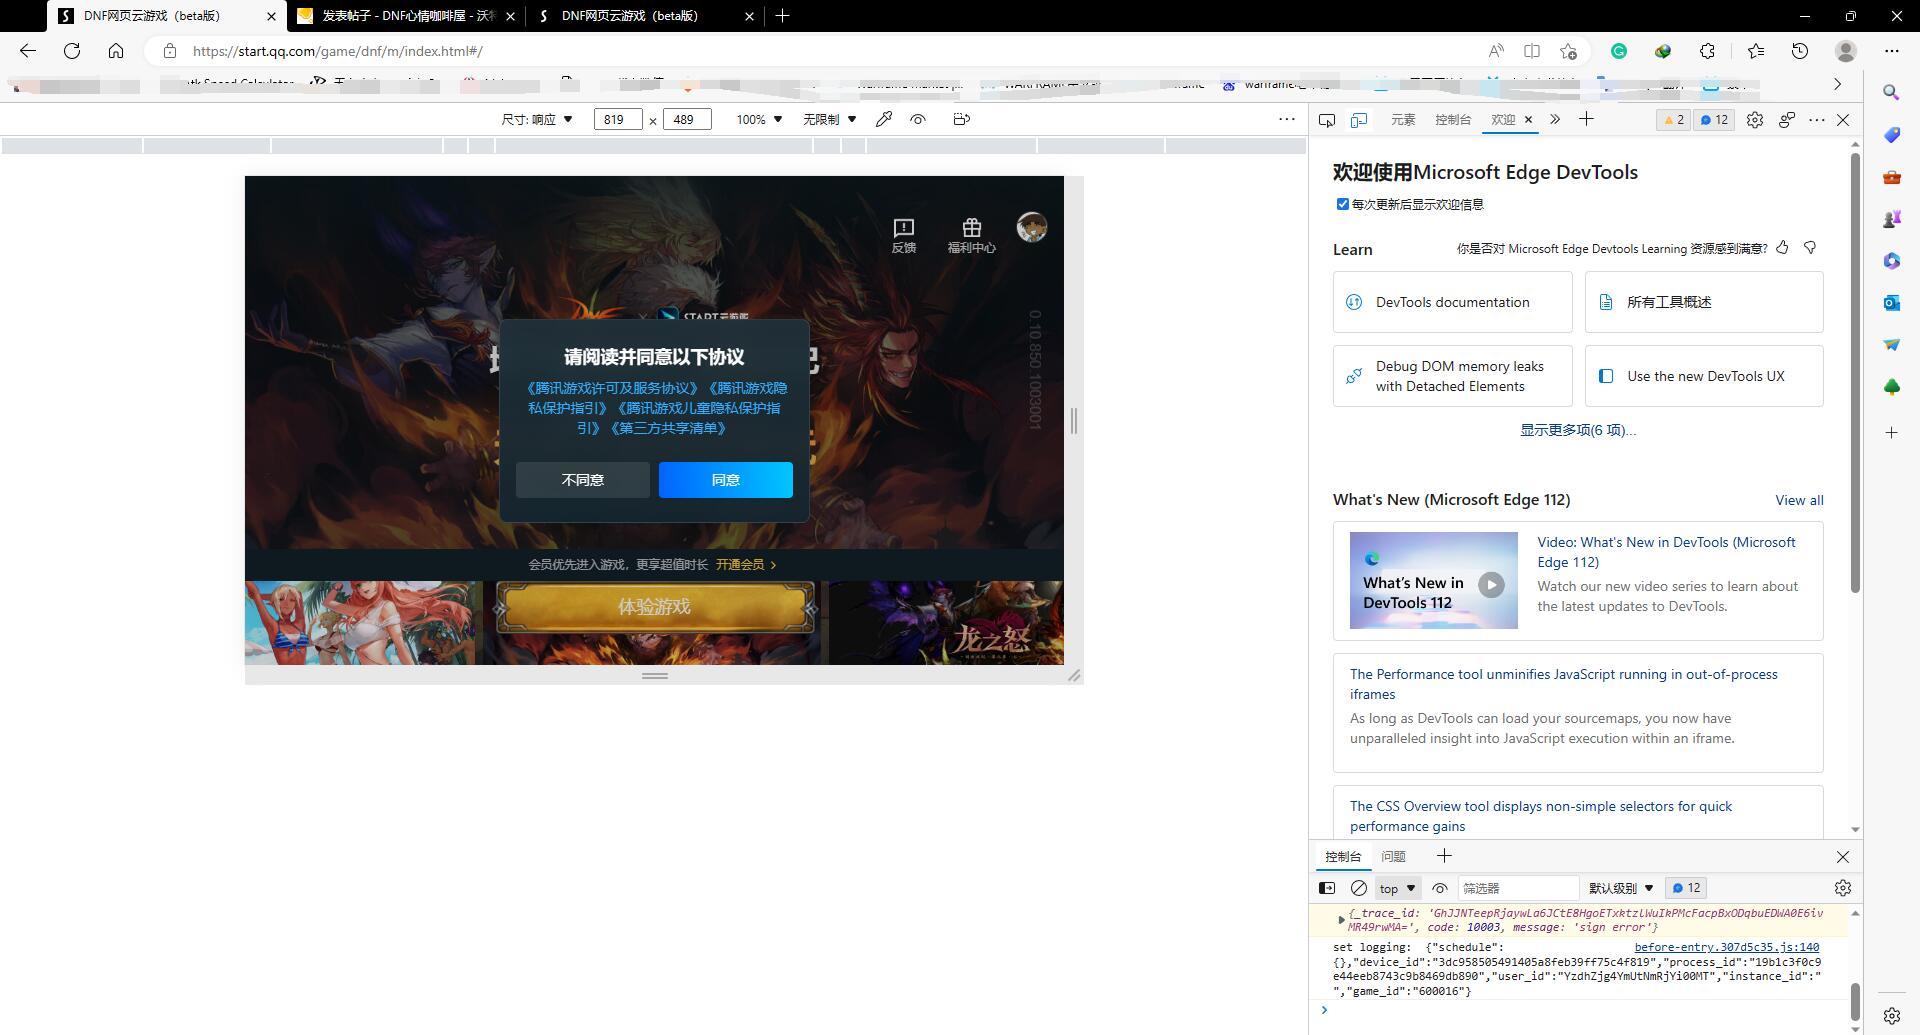The image size is (1920, 1035).
Task: Open the 100% zoom dropdown
Action: (759, 120)
